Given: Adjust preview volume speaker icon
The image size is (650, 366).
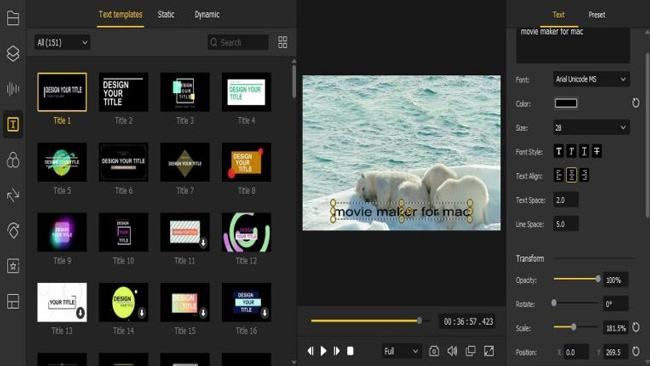Looking at the screenshot, I should tap(452, 351).
